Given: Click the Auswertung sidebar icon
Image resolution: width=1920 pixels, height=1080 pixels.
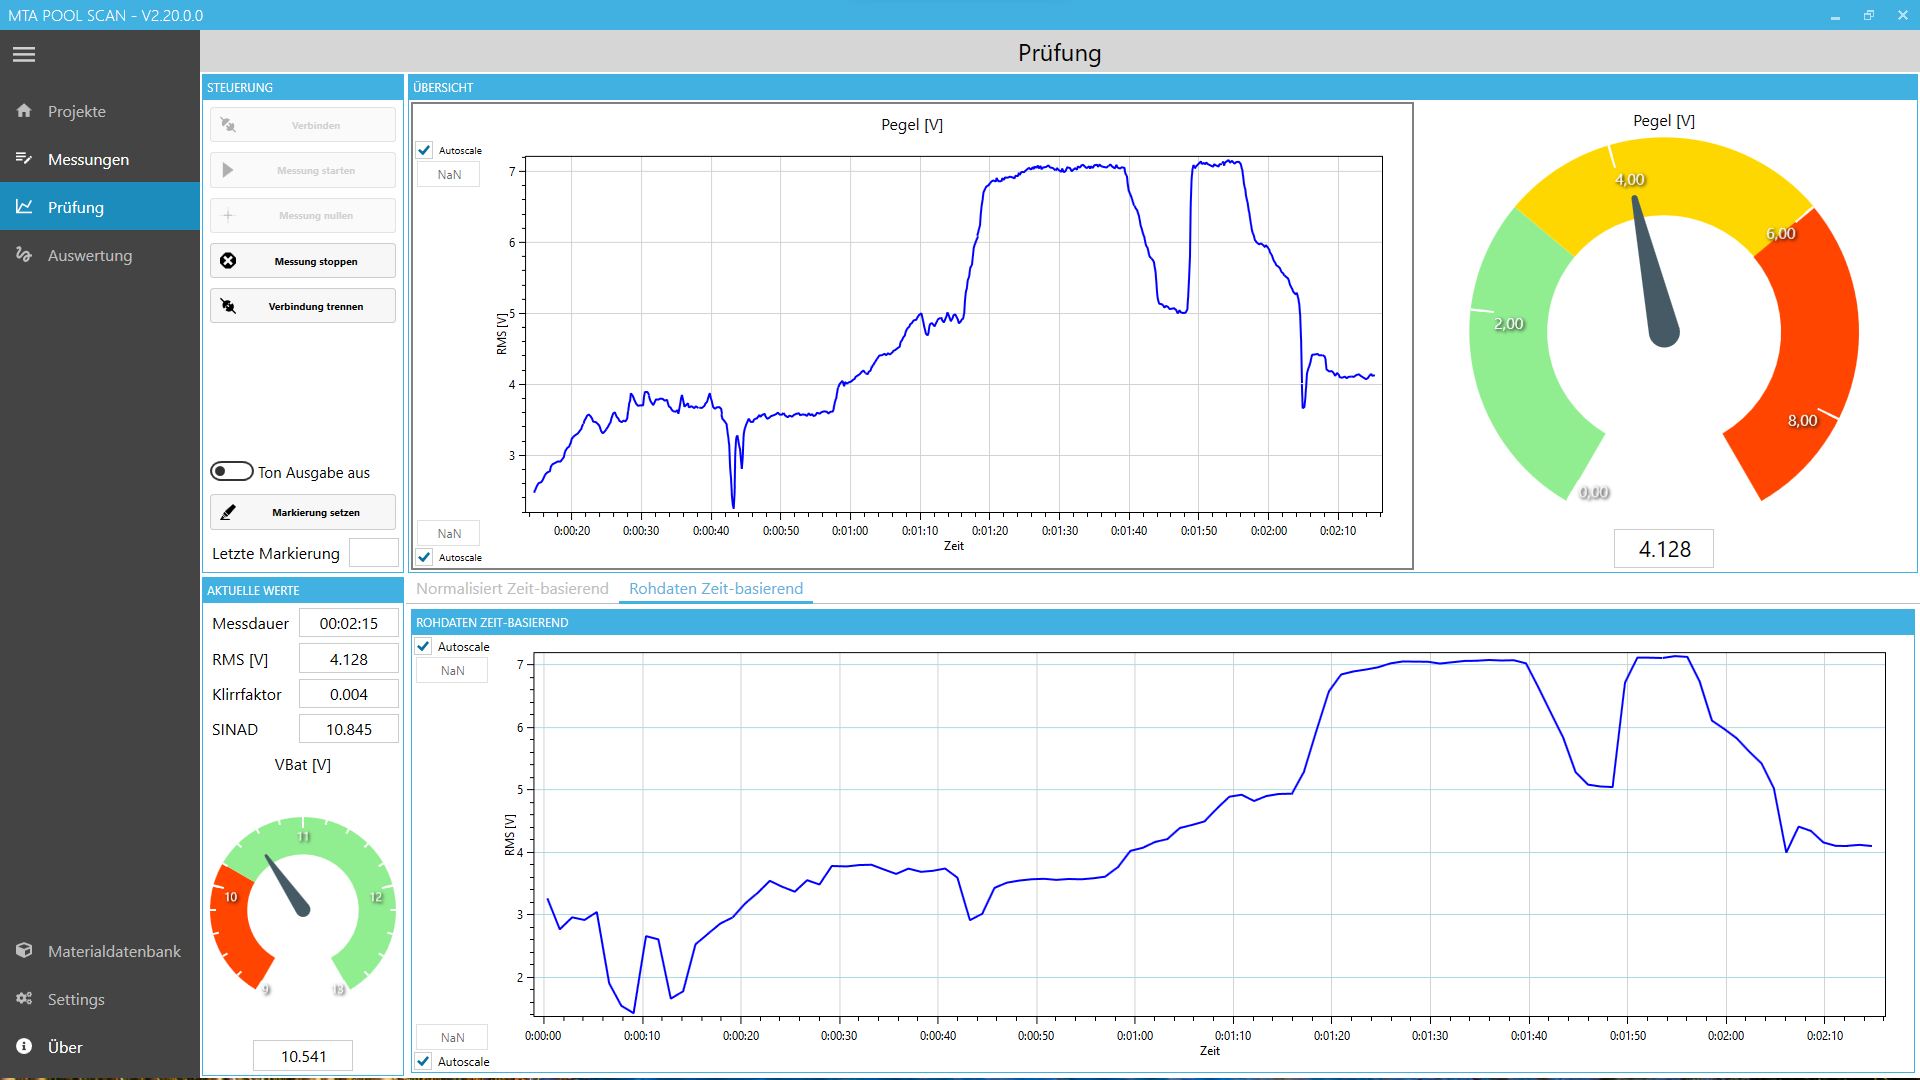Looking at the screenshot, I should (24, 255).
